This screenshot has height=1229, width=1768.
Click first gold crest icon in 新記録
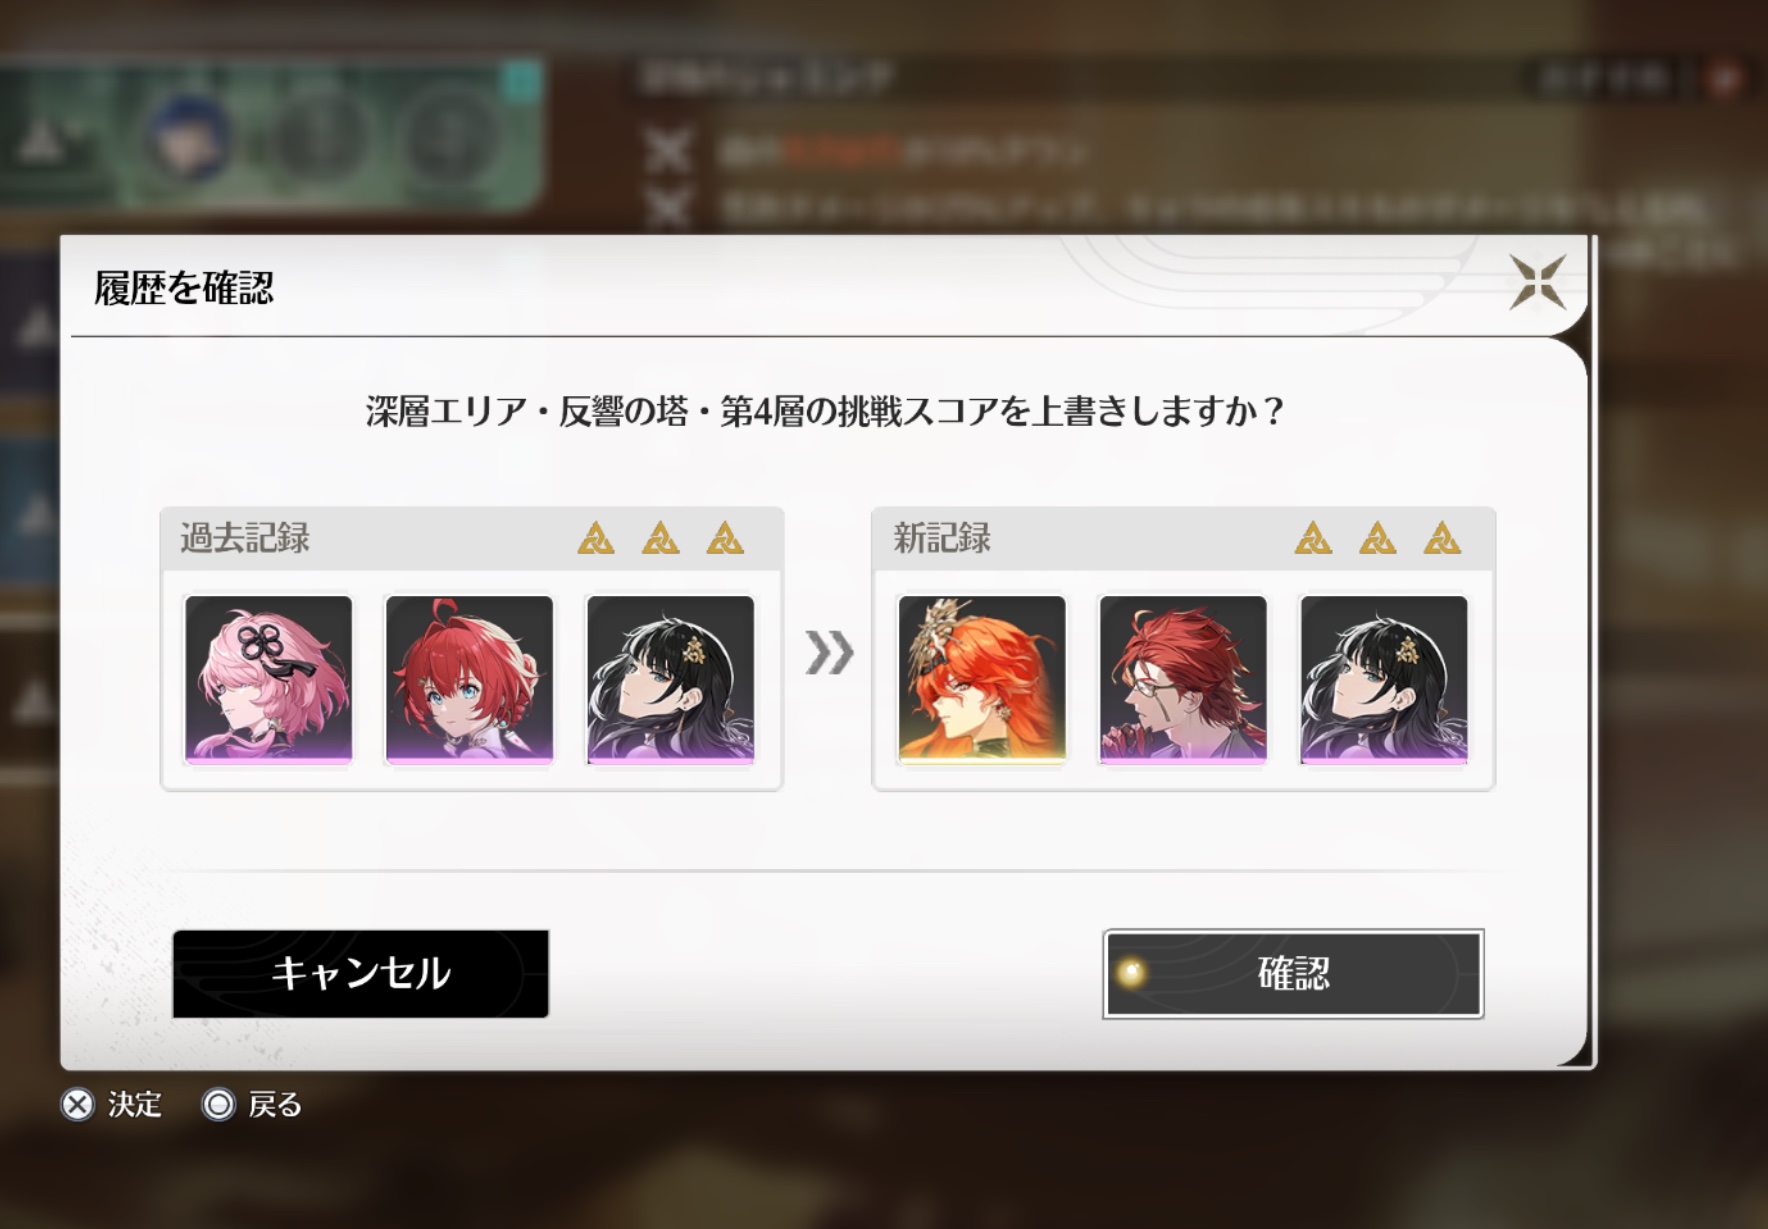coord(1313,538)
